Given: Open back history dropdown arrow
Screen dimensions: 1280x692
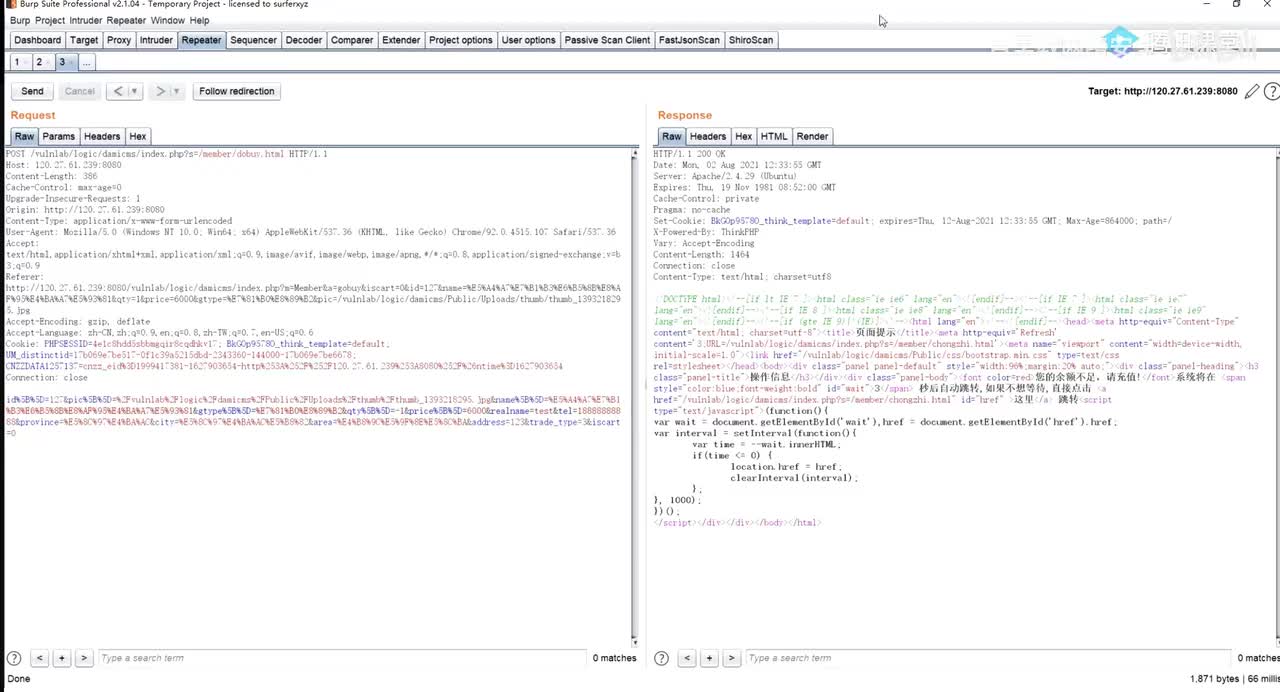Looking at the screenshot, I should click(135, 91).
